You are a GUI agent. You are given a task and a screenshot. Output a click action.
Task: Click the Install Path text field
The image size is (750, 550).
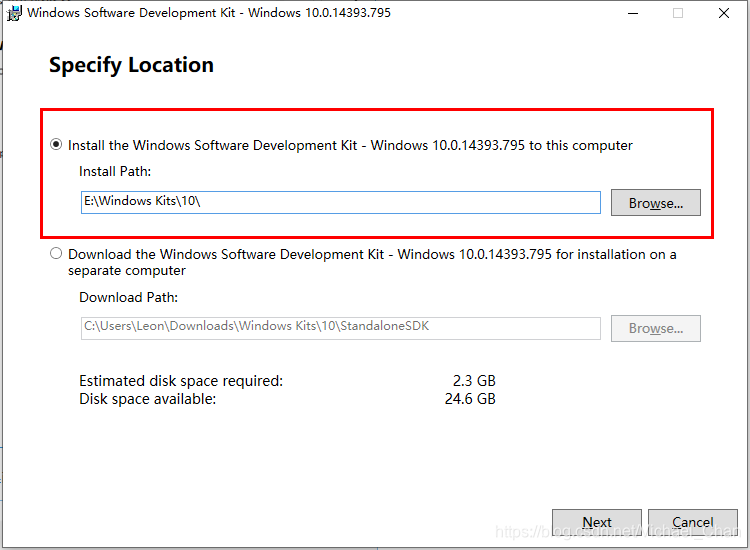click(x=341, y=202)
